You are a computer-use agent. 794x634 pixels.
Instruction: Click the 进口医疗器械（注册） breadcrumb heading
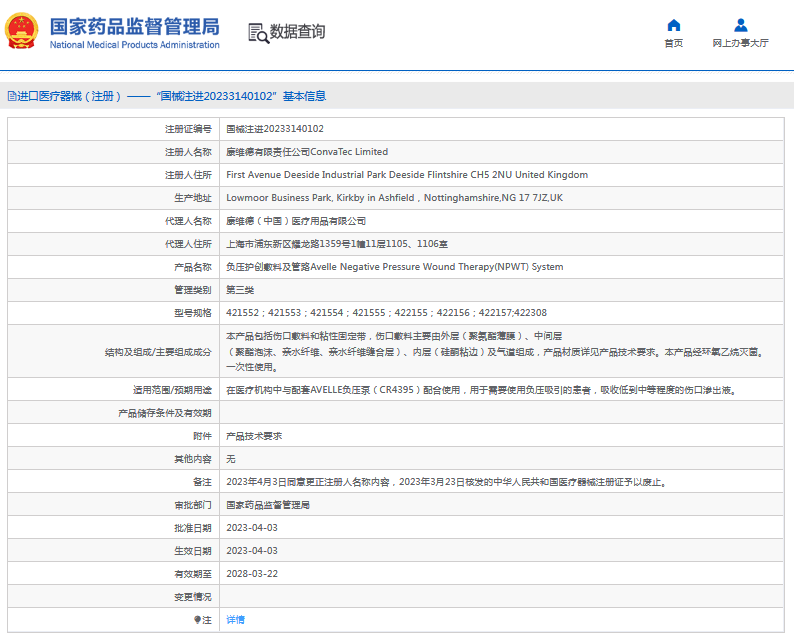(x=69, y=96)
